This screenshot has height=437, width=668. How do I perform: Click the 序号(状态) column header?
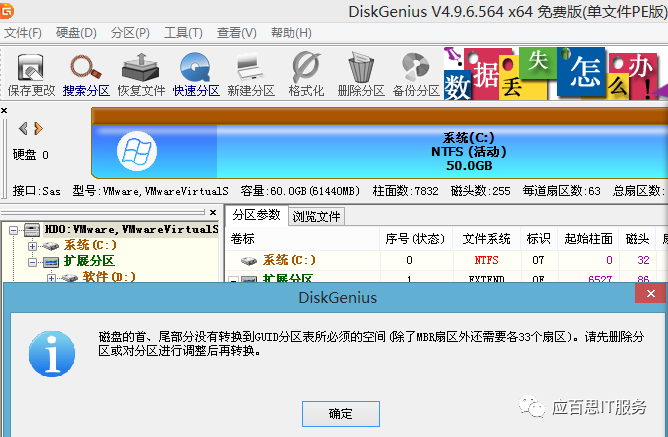pyautogui.click(x=415, y=239)
